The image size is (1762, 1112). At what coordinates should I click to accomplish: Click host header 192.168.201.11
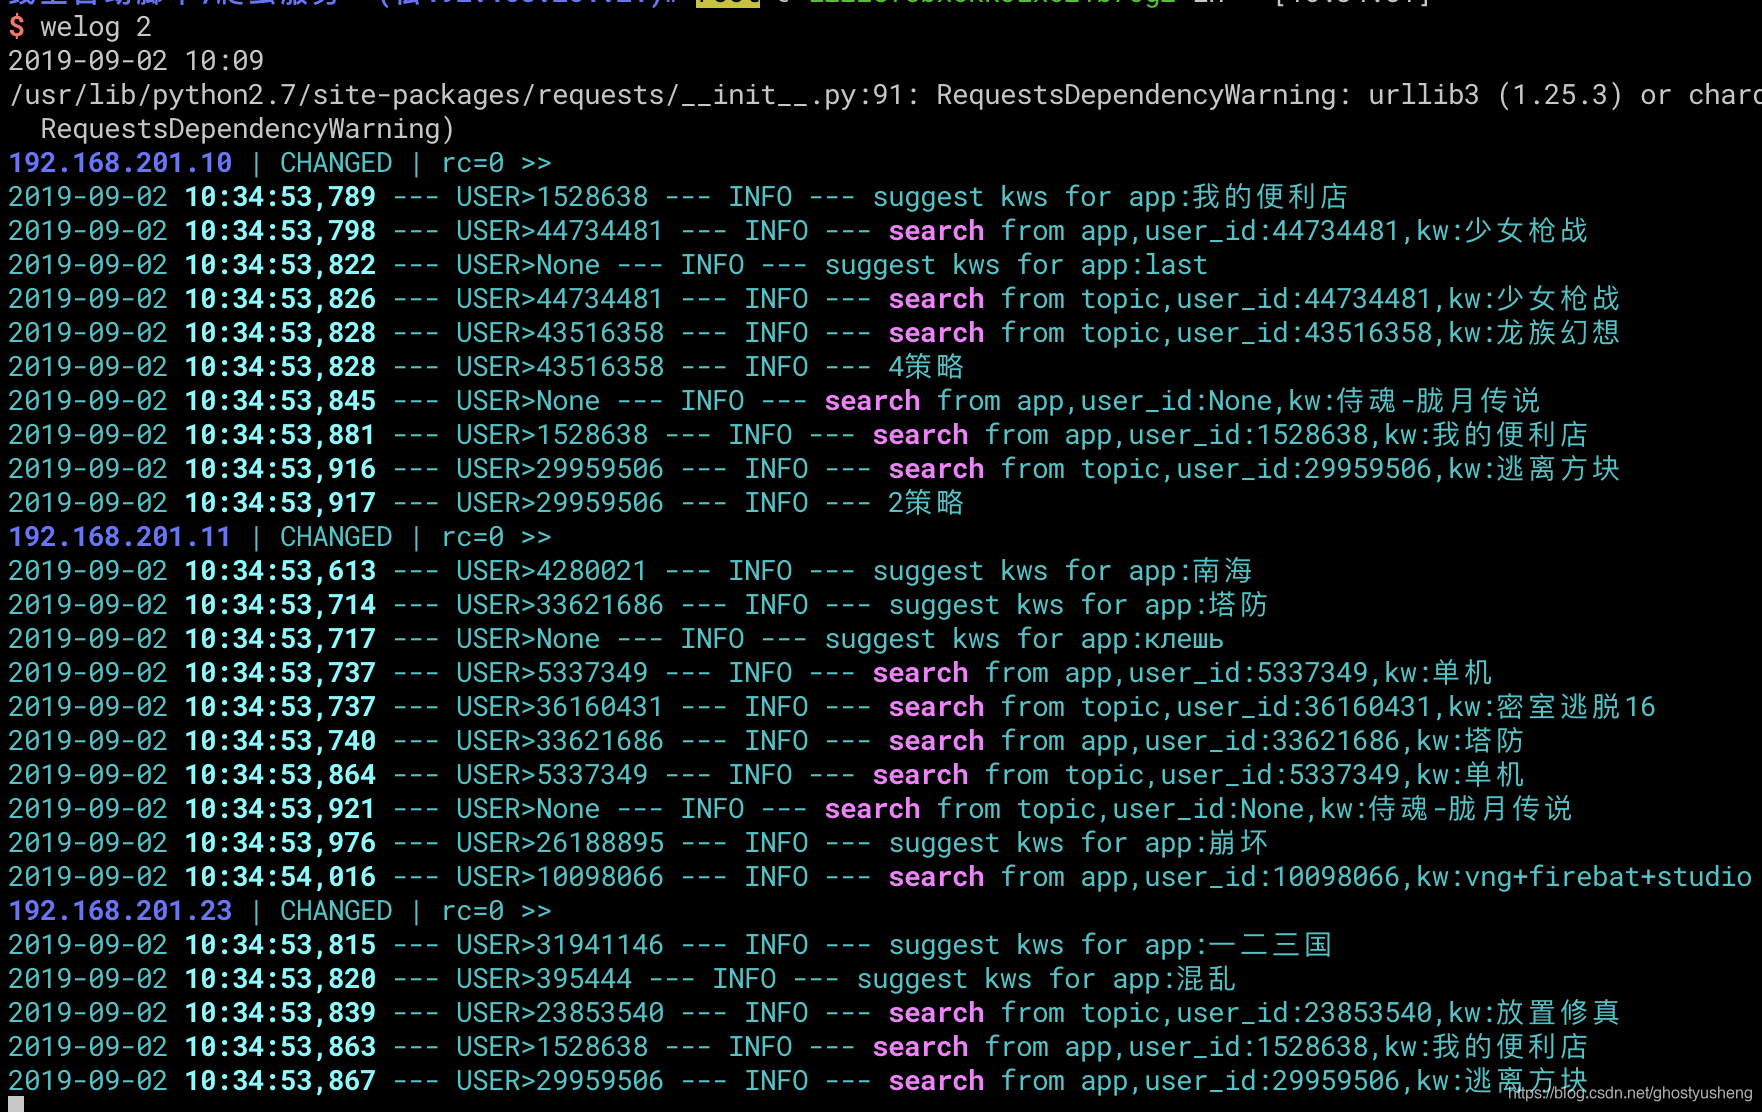(120, 537)
